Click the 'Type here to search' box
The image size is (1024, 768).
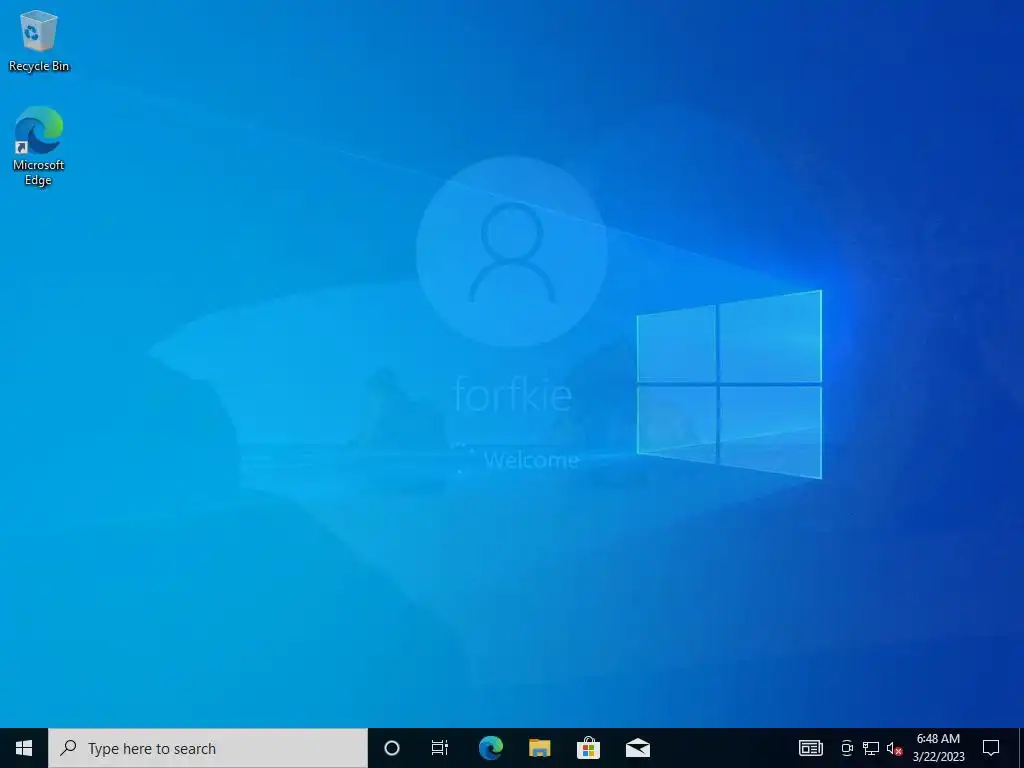pos(208,748)
